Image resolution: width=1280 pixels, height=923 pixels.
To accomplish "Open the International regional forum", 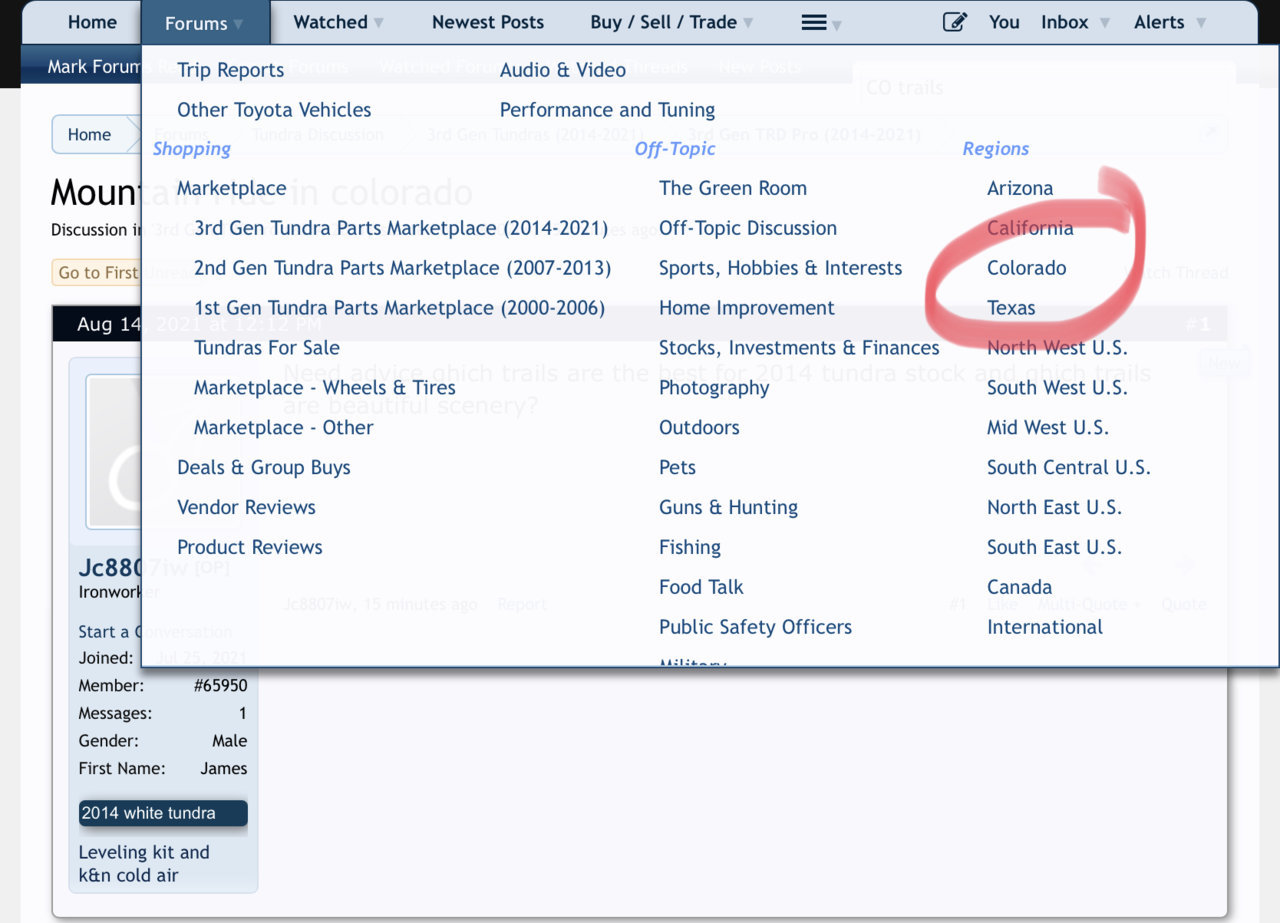I will click(1045, 628).
